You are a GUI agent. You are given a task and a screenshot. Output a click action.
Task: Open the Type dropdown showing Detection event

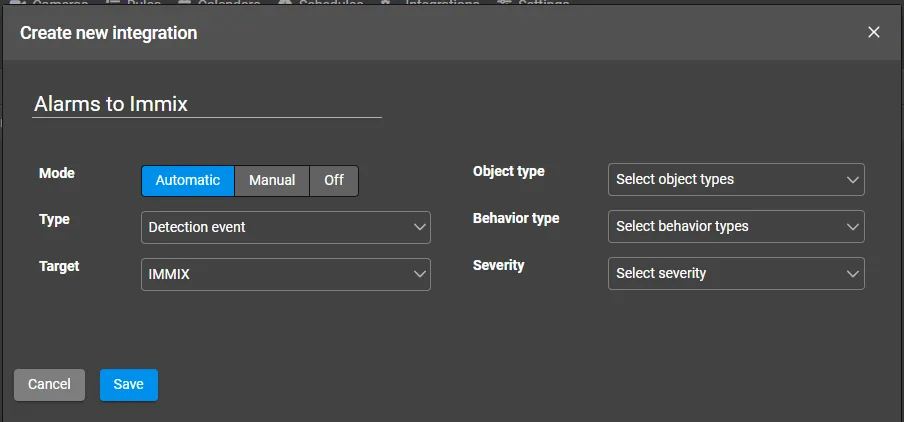286,227
